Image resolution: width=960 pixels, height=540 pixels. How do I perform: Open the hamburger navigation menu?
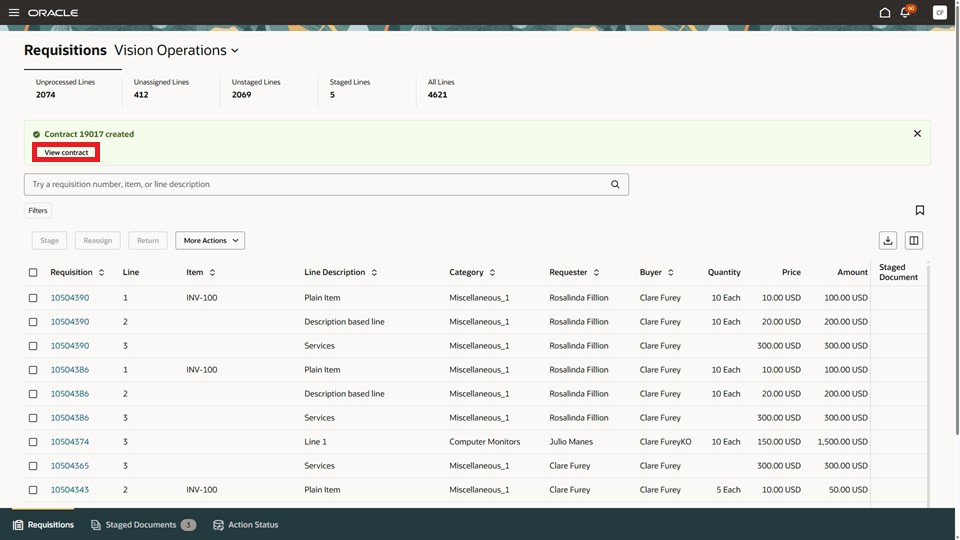[x=13, y=12]
